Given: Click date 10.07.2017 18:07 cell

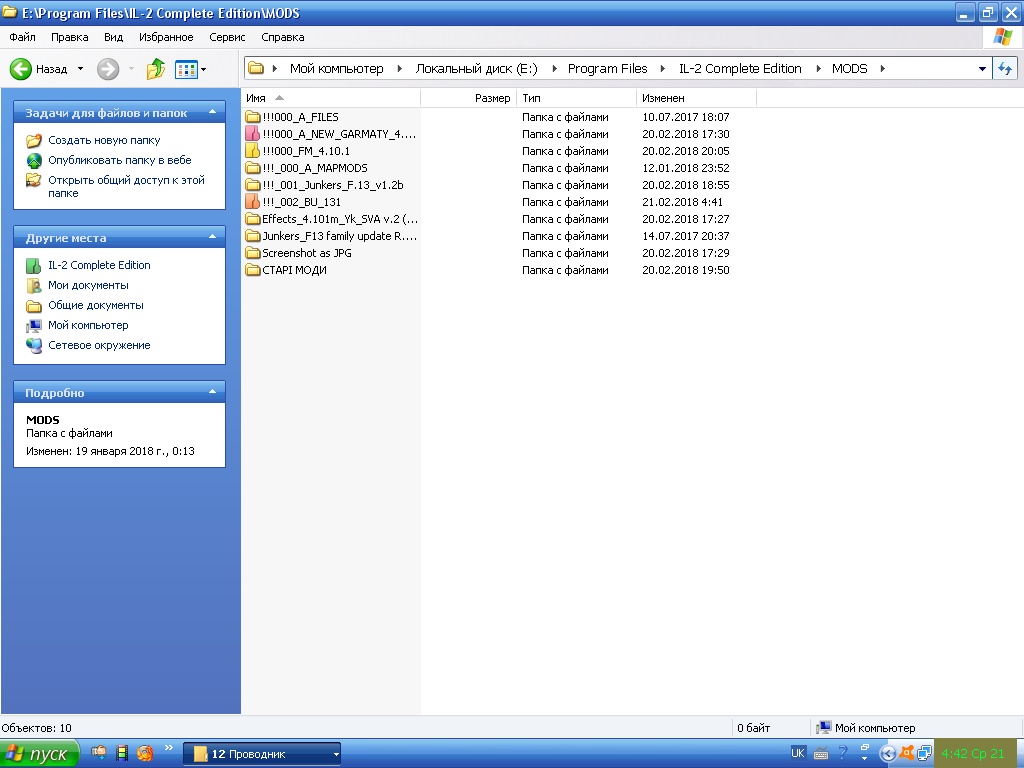Looking at the screenshot, I should pos(686,118).
